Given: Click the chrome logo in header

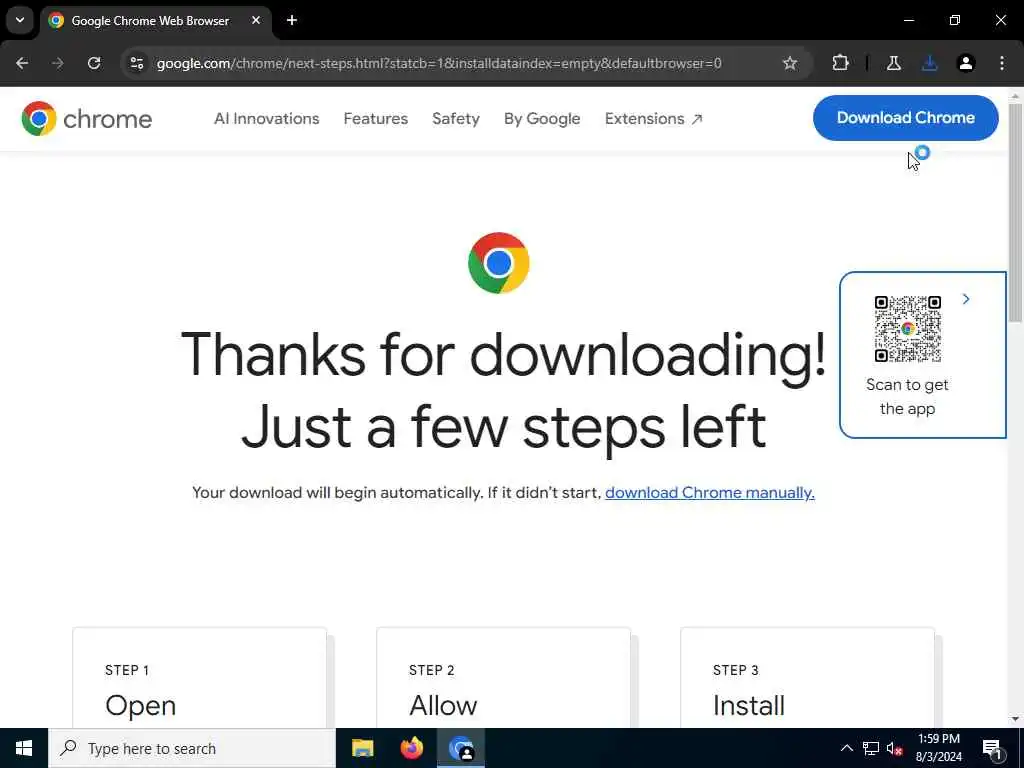Looking at the screenshot, I should pos(86,119).
